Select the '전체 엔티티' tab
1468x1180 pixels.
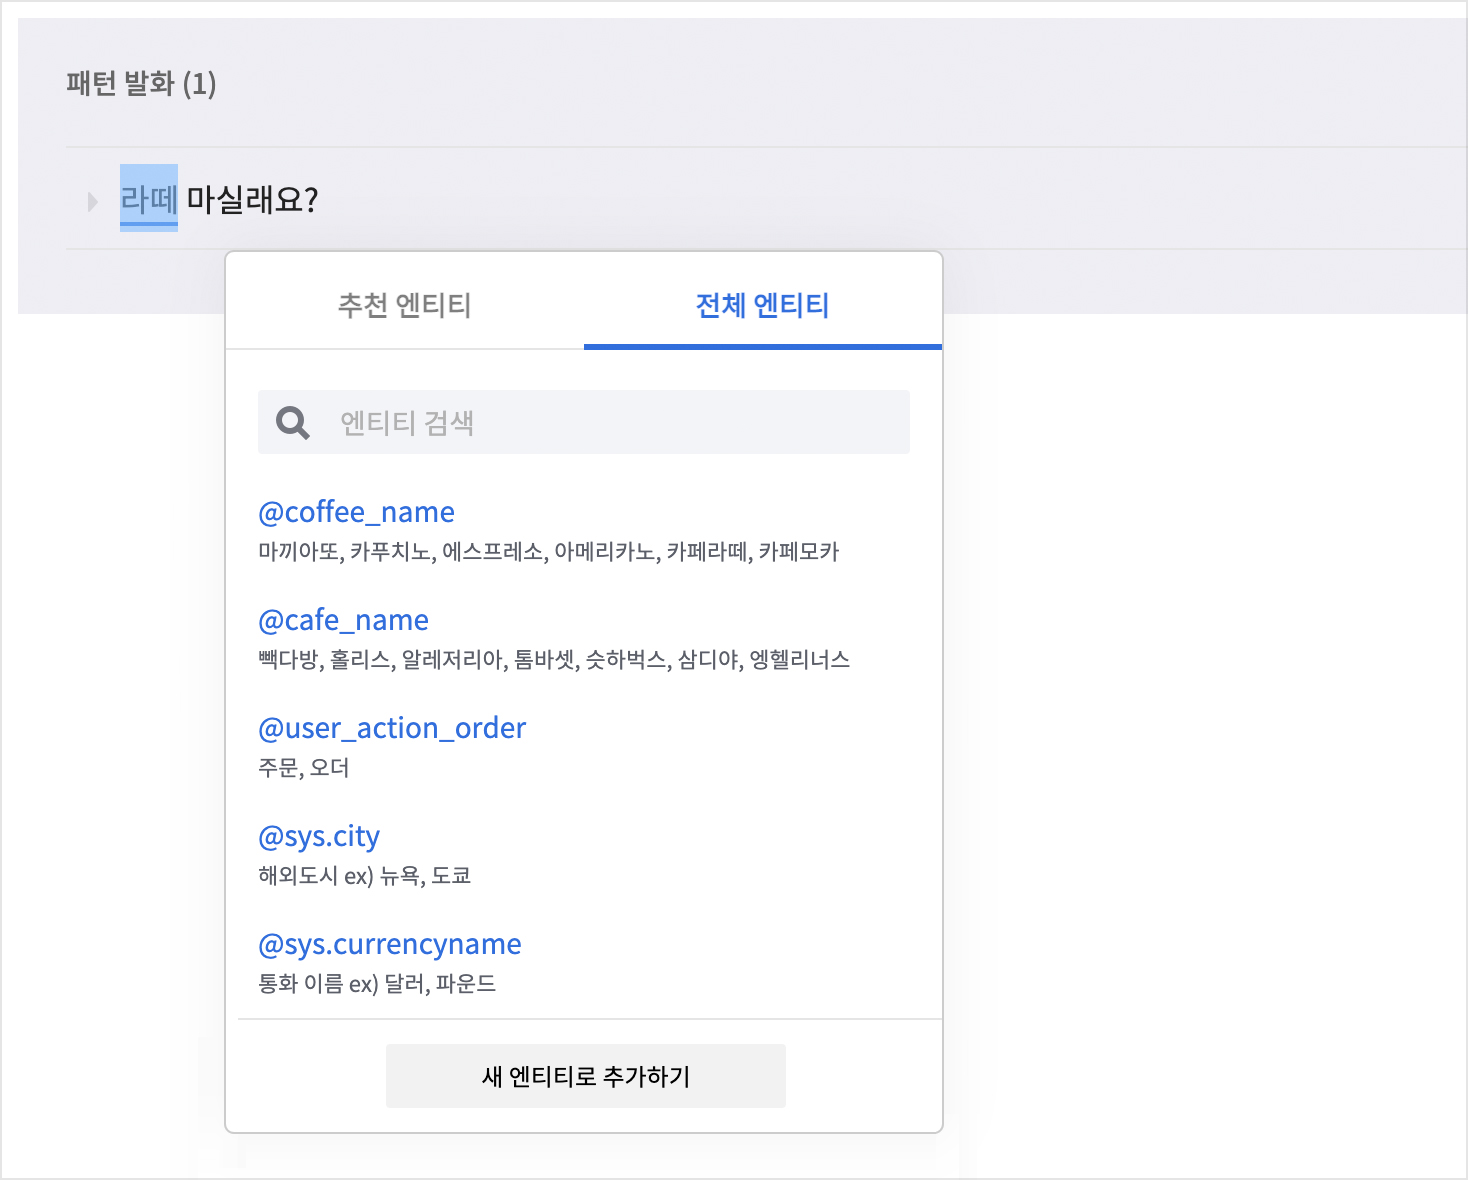[762, 305]
